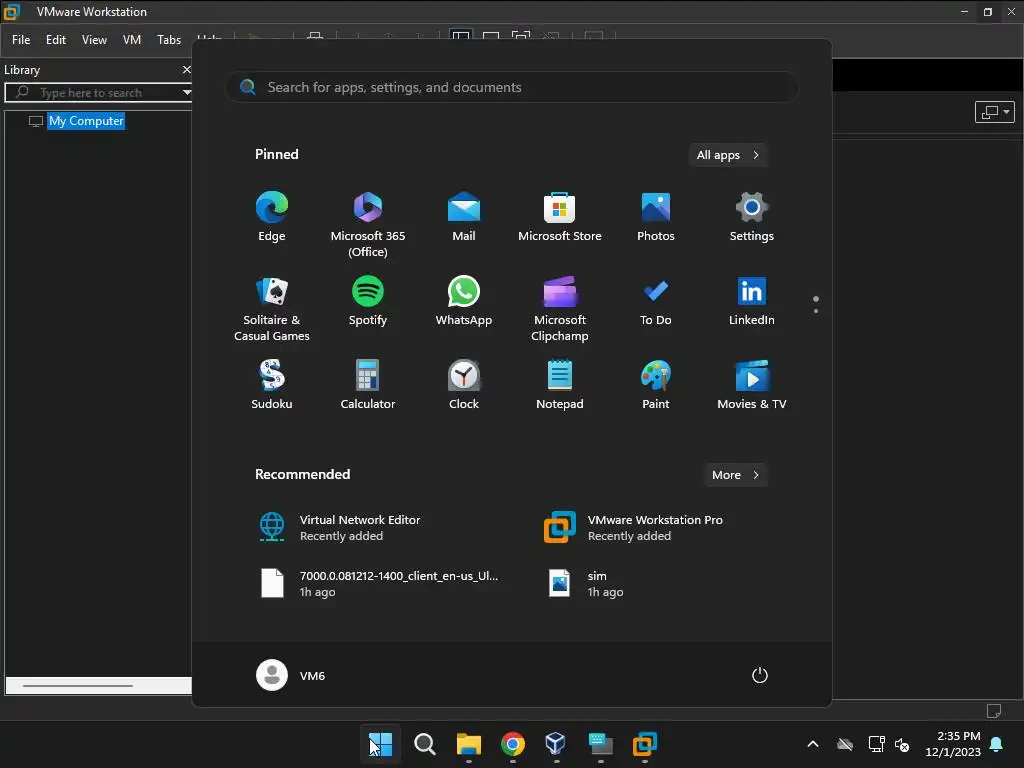Open Microsoft Store
Image resolution: width=1024 pixels, height=768 pixels.
tap(560, 217)
